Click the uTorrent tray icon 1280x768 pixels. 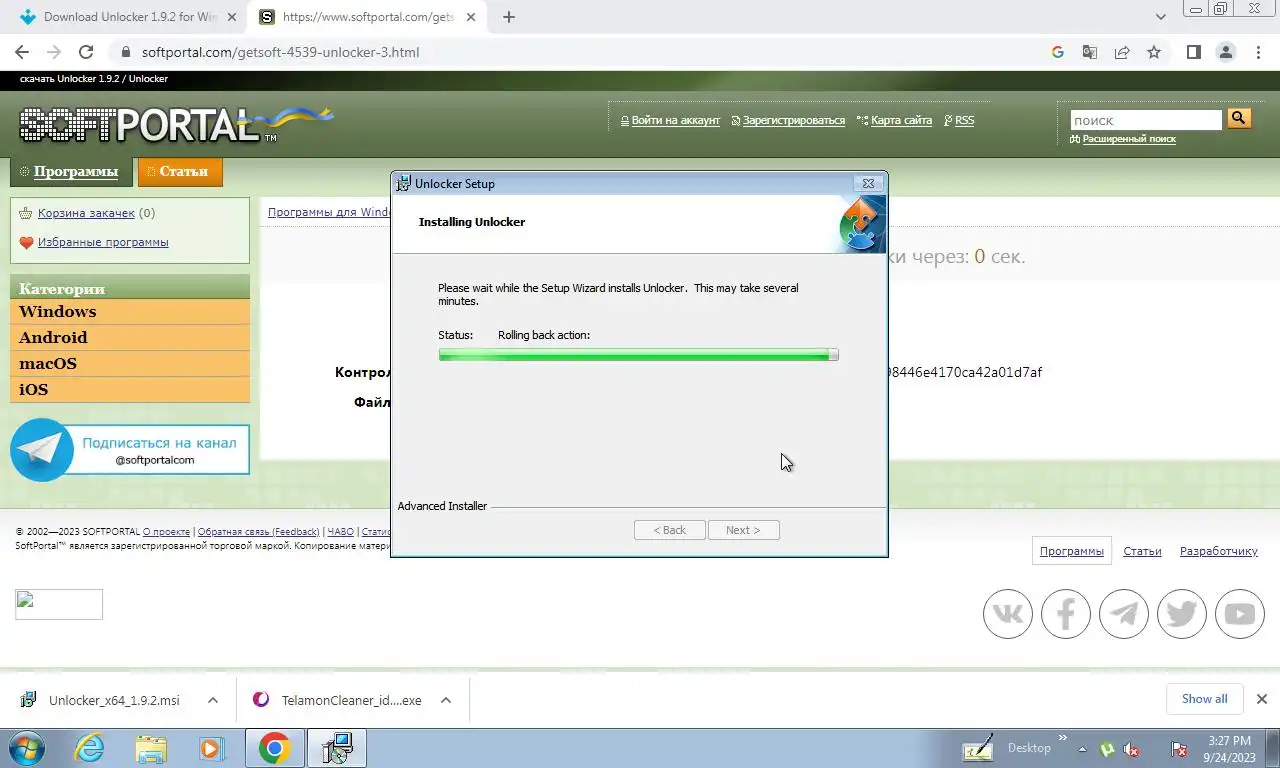pyautogui.click(x=1107, y=749)
